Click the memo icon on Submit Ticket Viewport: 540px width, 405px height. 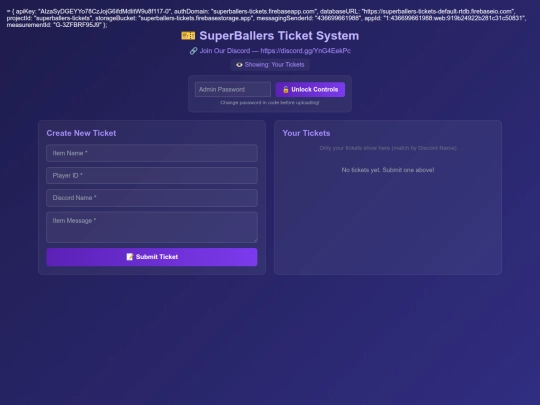[x=129, y=257]
